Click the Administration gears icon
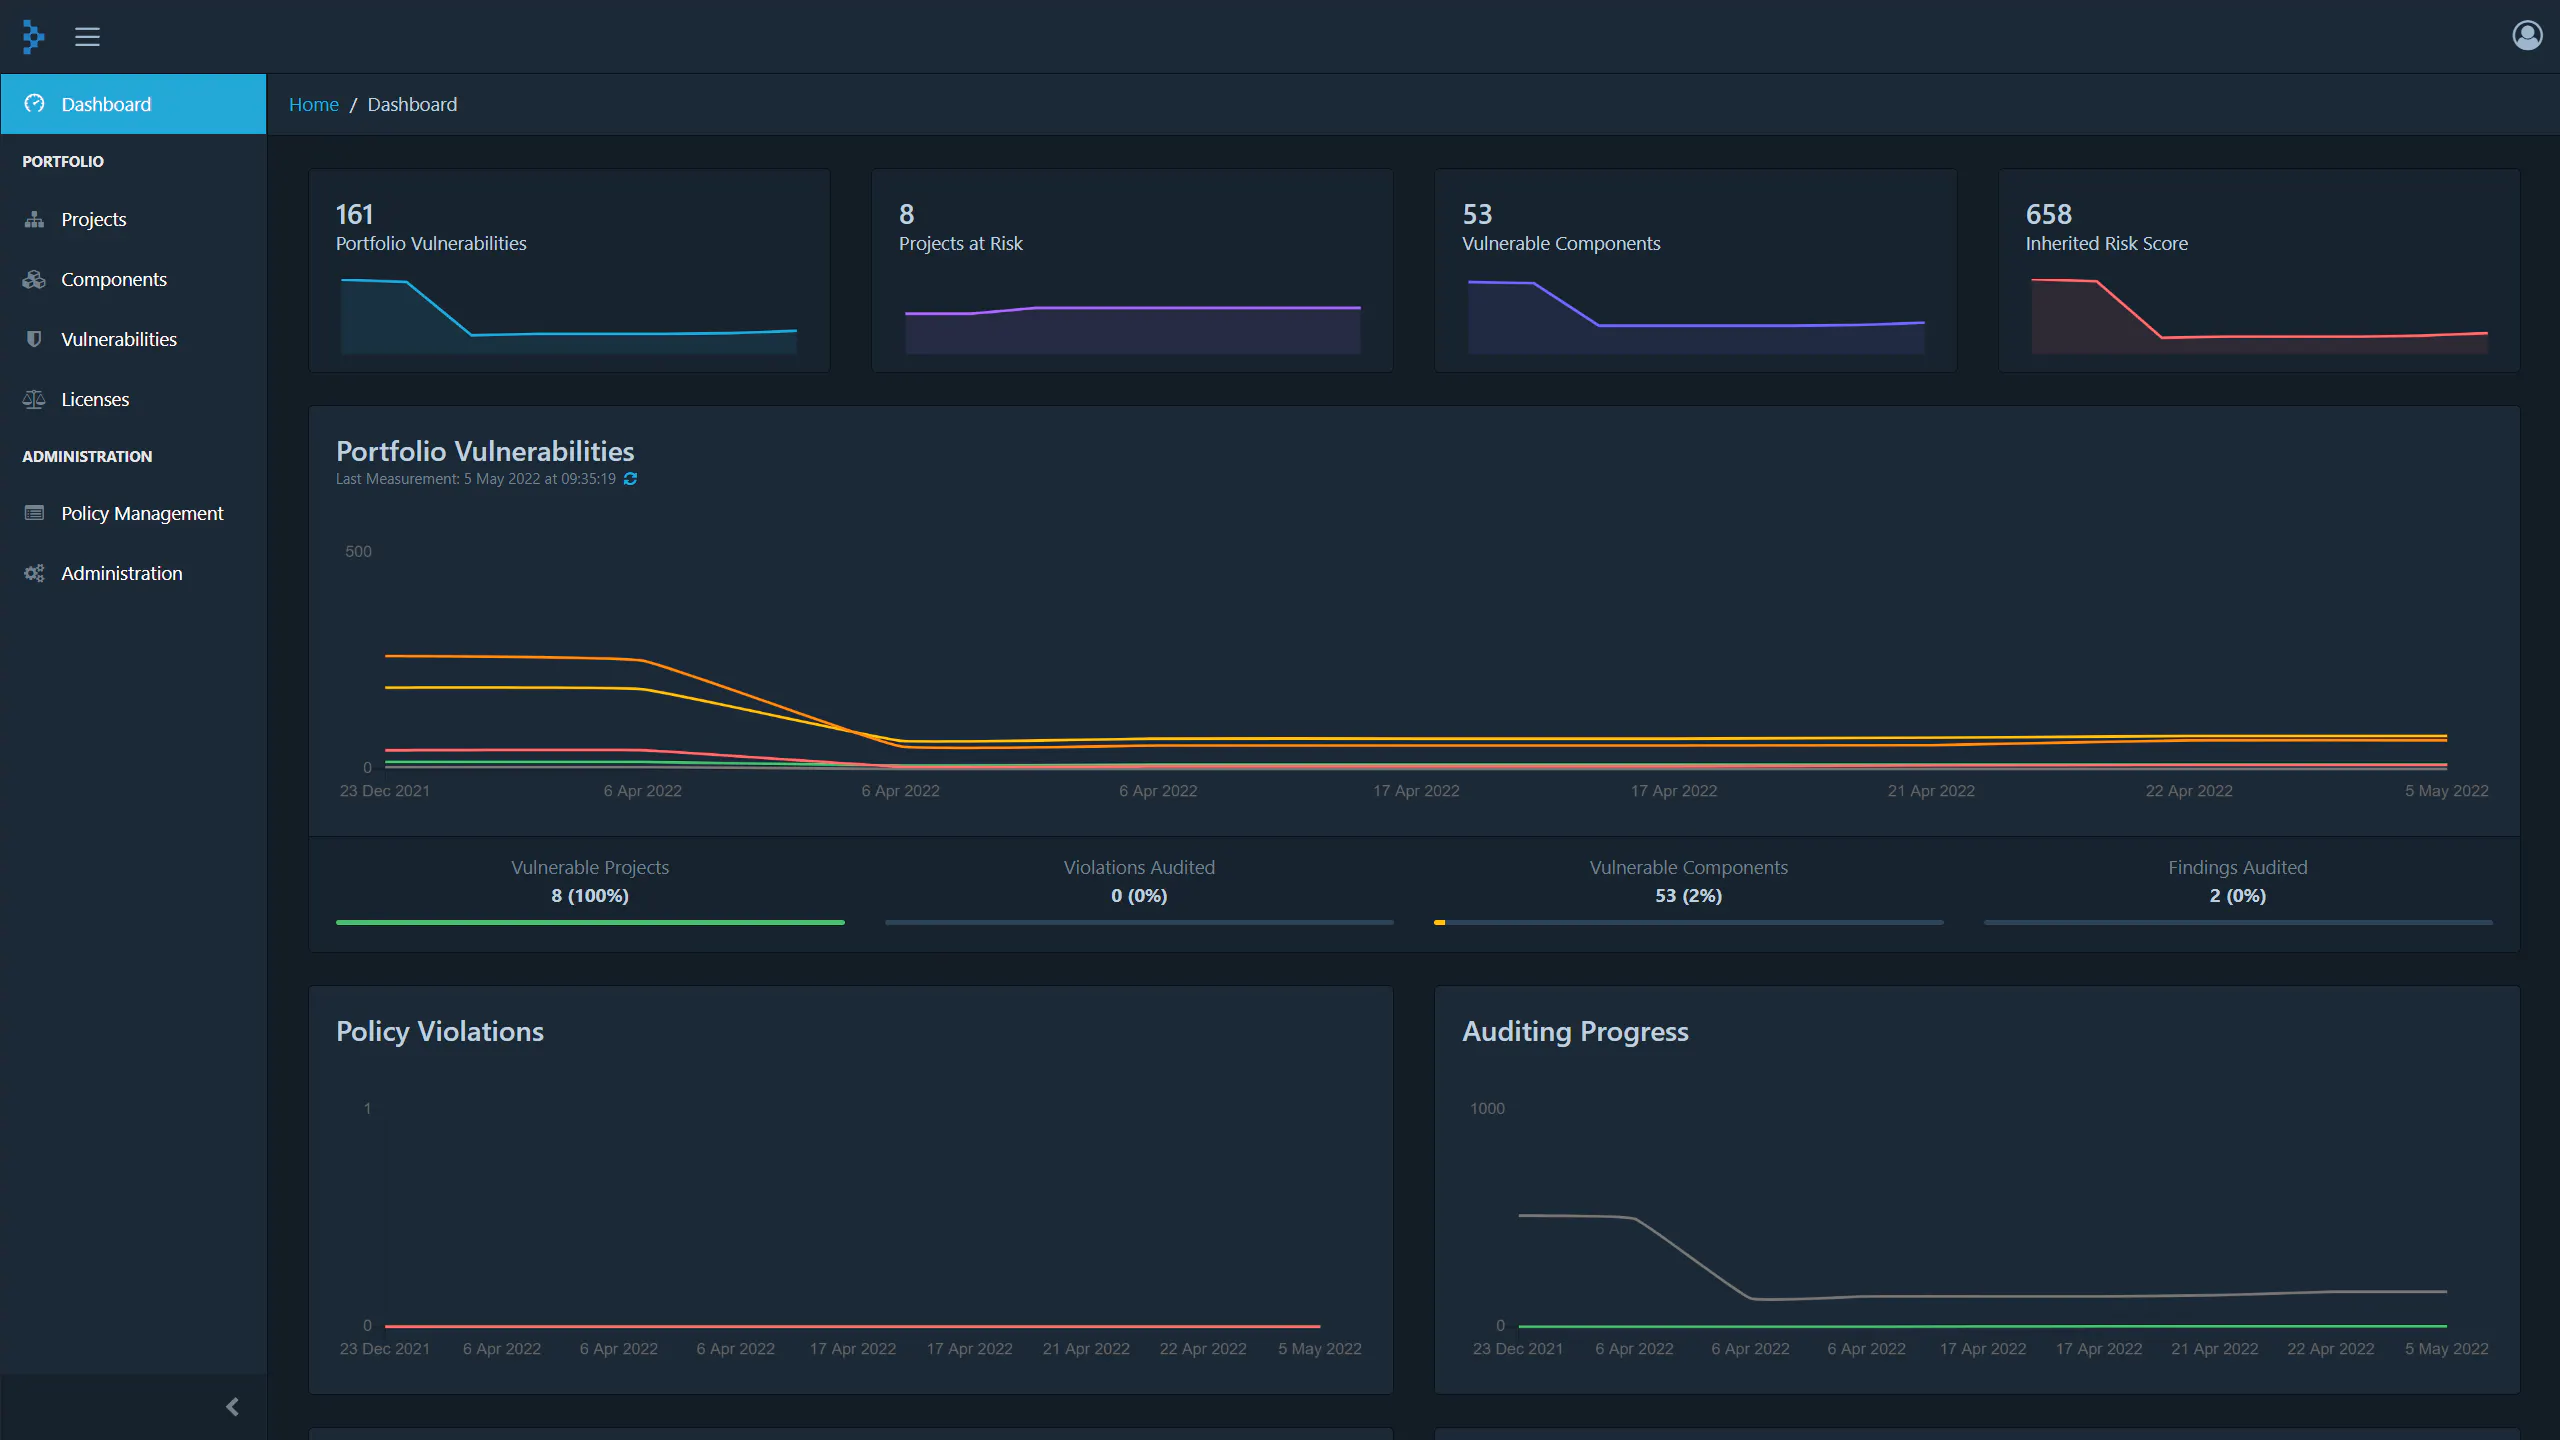Viewport: 2560px width, 1440px height. pos(34,573)
